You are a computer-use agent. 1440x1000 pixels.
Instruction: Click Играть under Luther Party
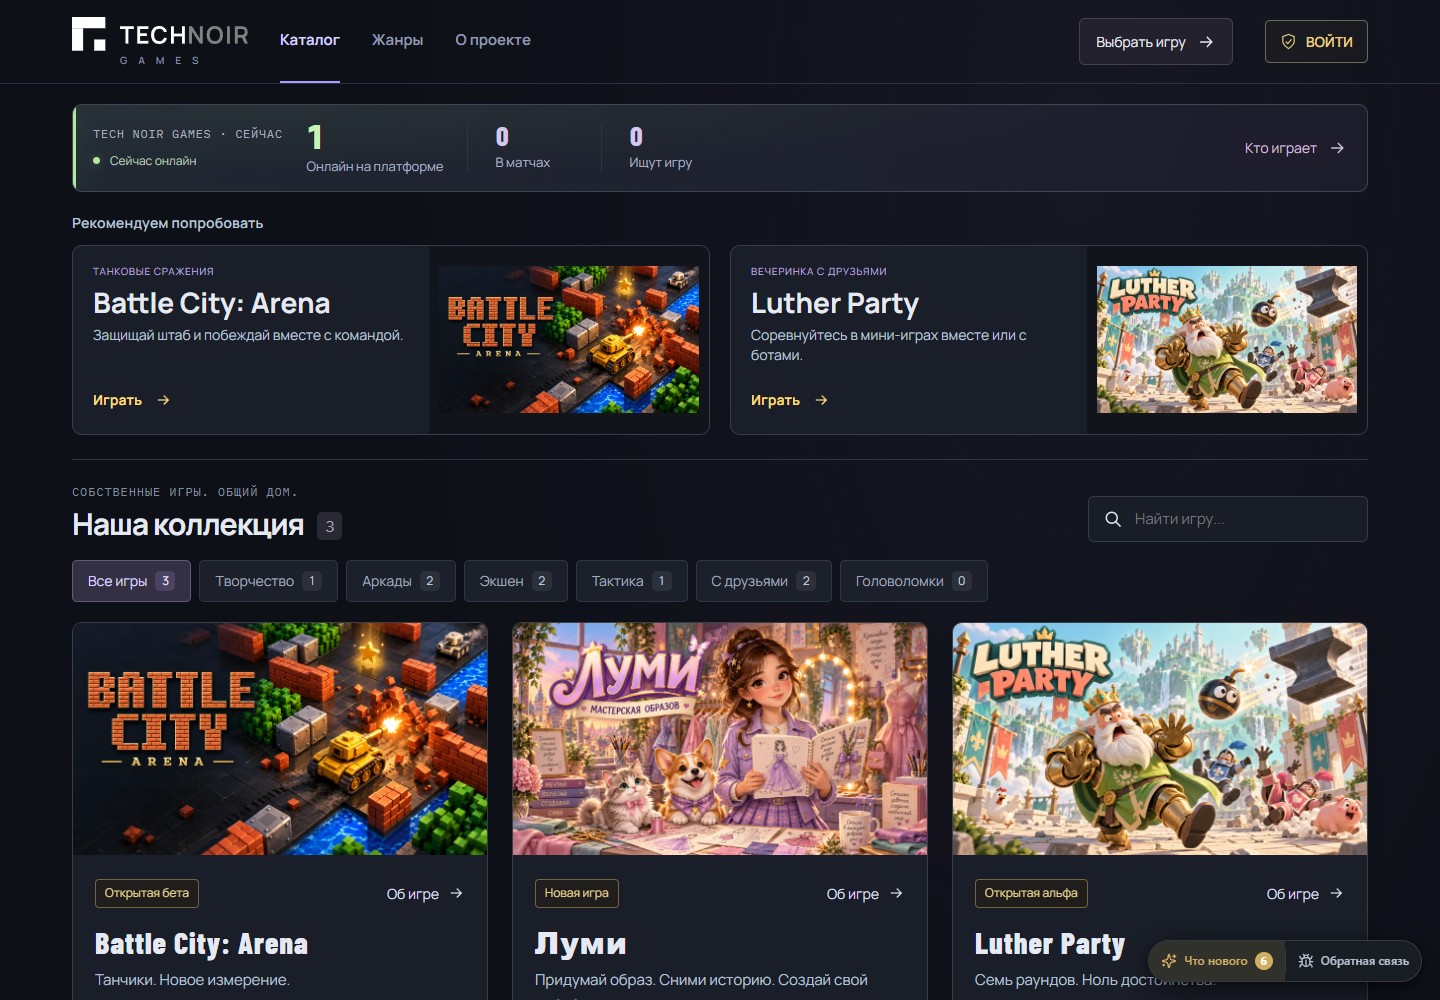tap(789, 400)
